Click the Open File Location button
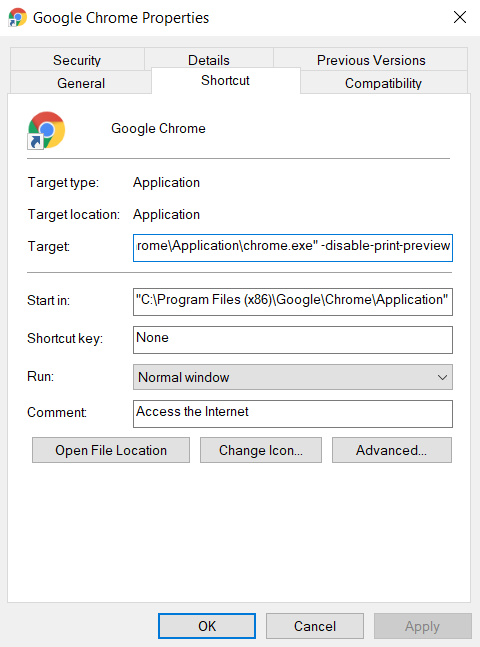Viewport: 480px width, 647px height. (x=111, y=450)
